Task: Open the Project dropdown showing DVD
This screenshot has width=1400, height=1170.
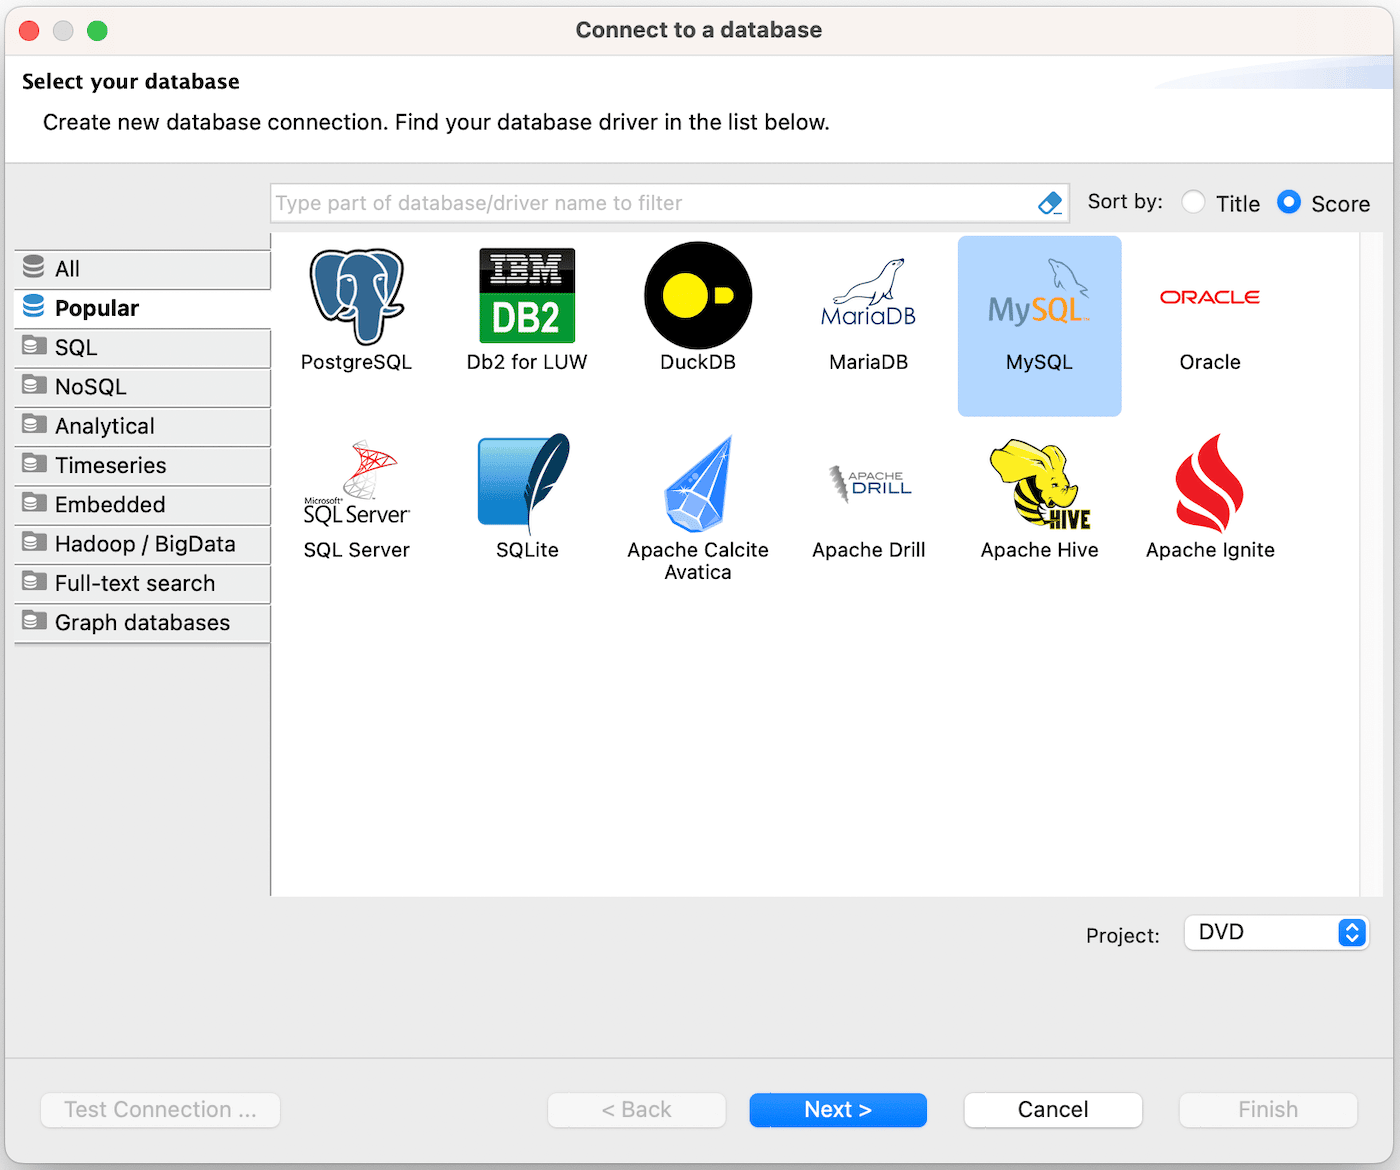Action: point(1275,933)
